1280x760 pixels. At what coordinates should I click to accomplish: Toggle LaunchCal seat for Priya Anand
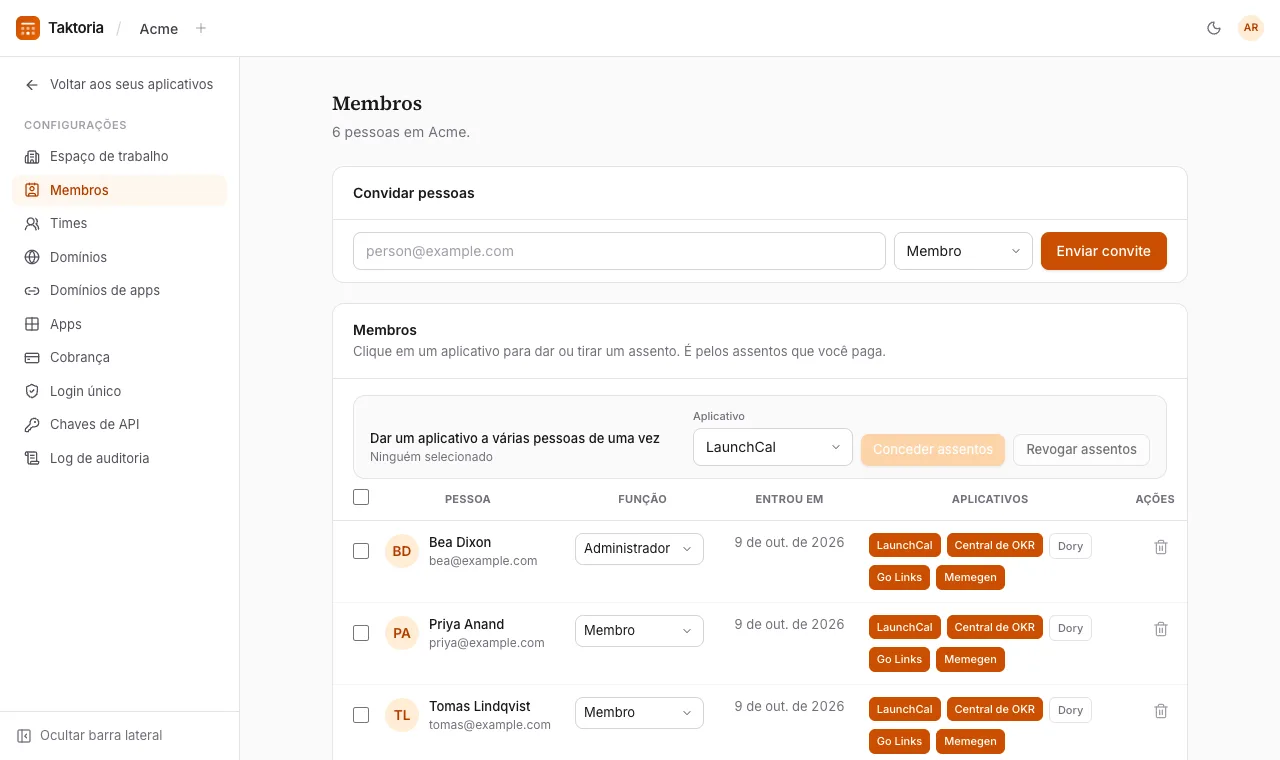tap(905, 628)
